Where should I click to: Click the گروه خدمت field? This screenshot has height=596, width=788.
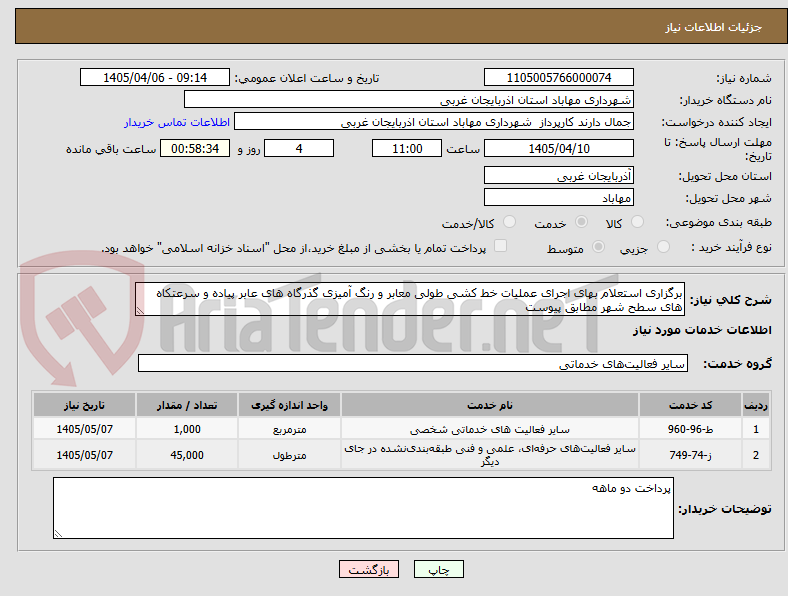tap(413, 363)
